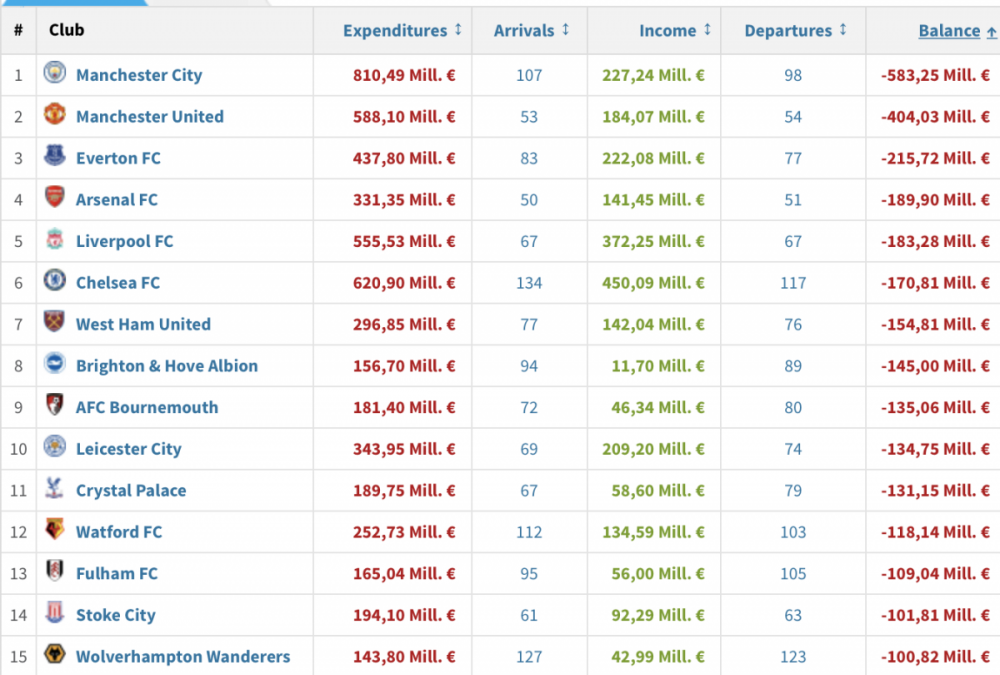Screen dimensions: 1000x675
Task: Click the Liverpool FC crest icon
Action: (55, 239)
